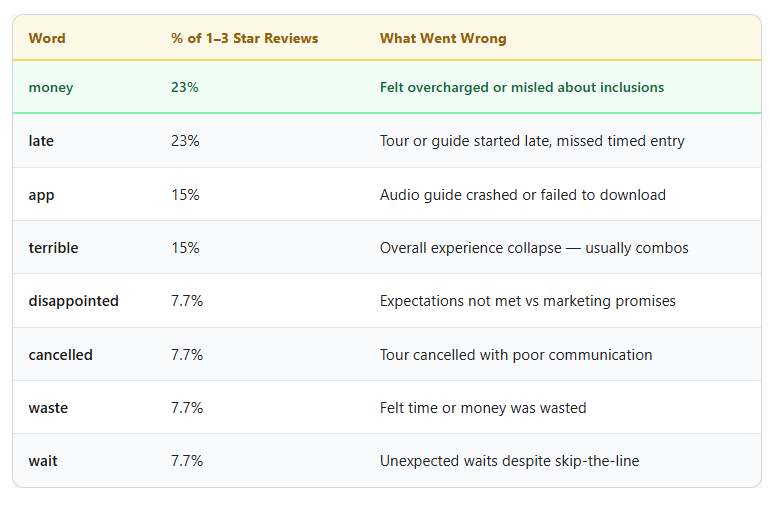The width and height of the screenshot is (770, 510).
Task: Select the "late" word cell
Action: (41, 141)
